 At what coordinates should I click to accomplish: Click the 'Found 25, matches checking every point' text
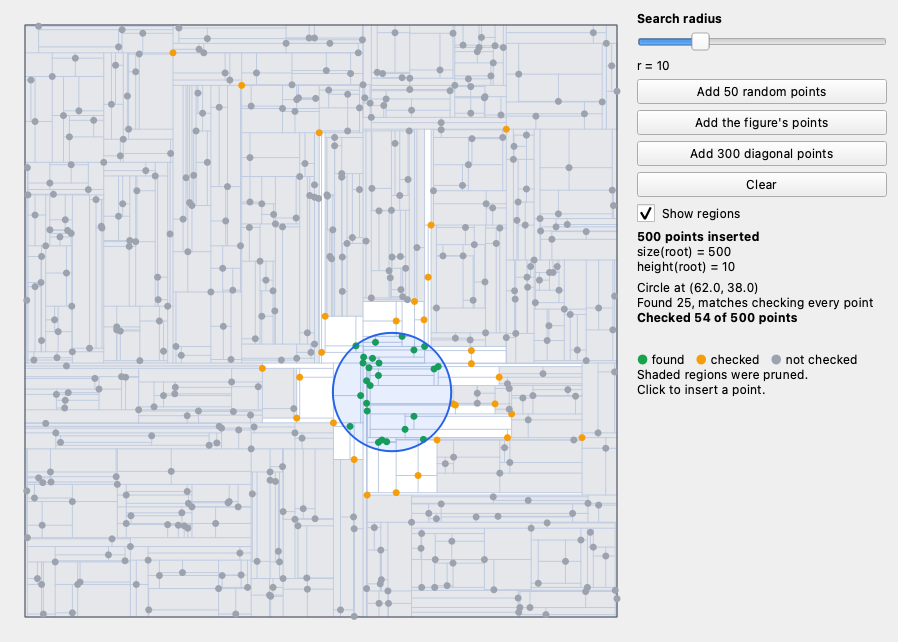[755, 303]
